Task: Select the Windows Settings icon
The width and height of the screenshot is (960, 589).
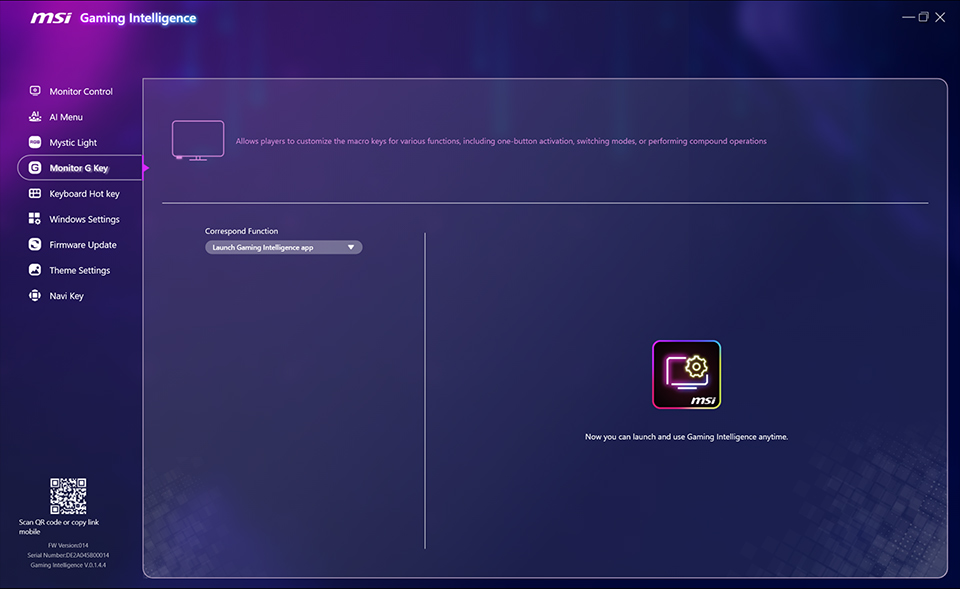Action: [x=36, y=218]
